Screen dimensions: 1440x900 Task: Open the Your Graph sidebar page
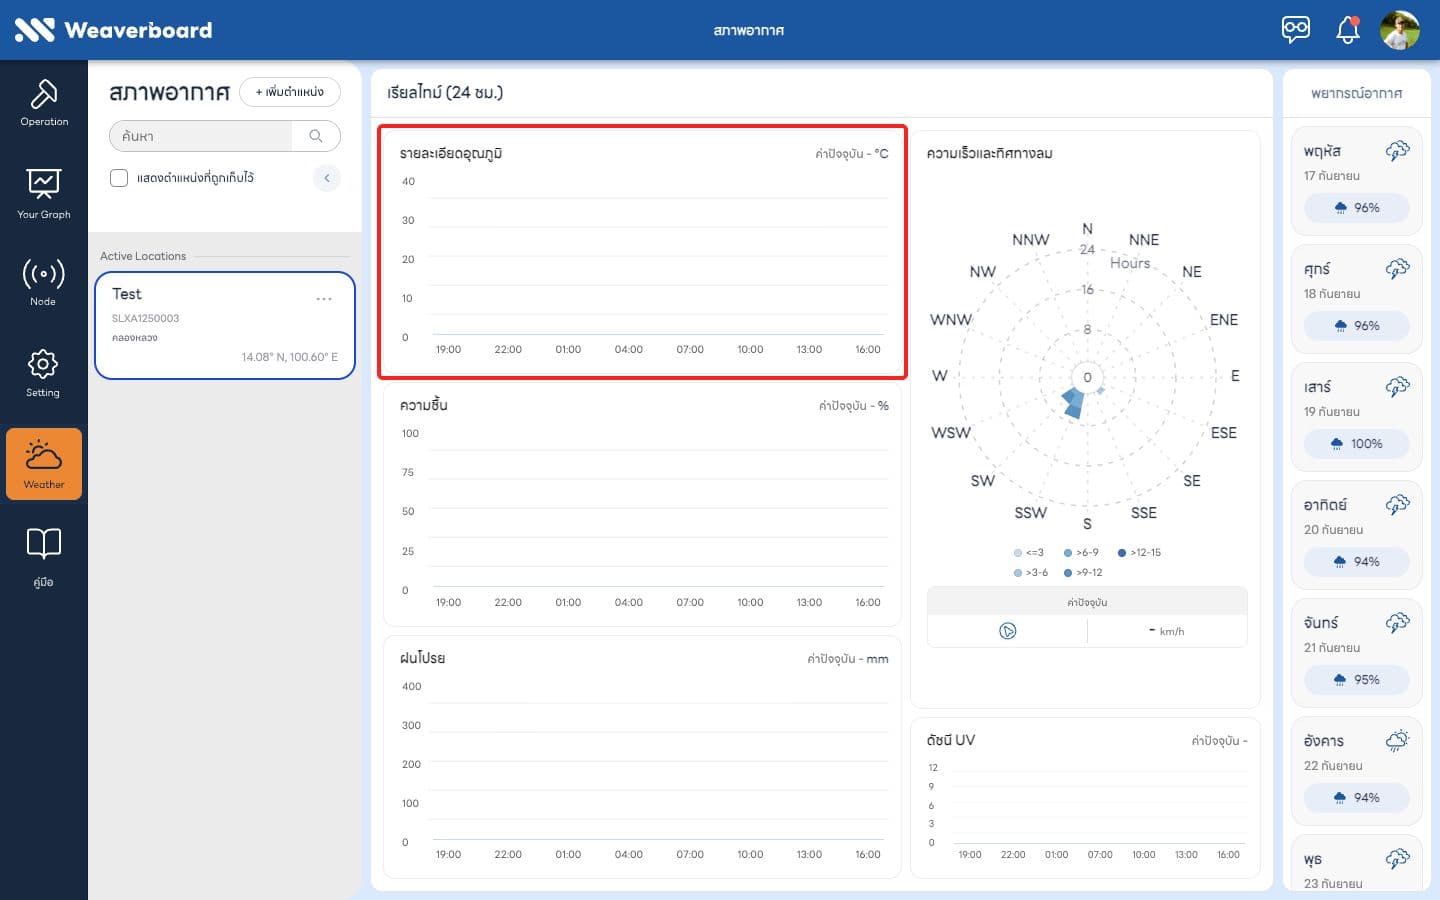point(44,193)
